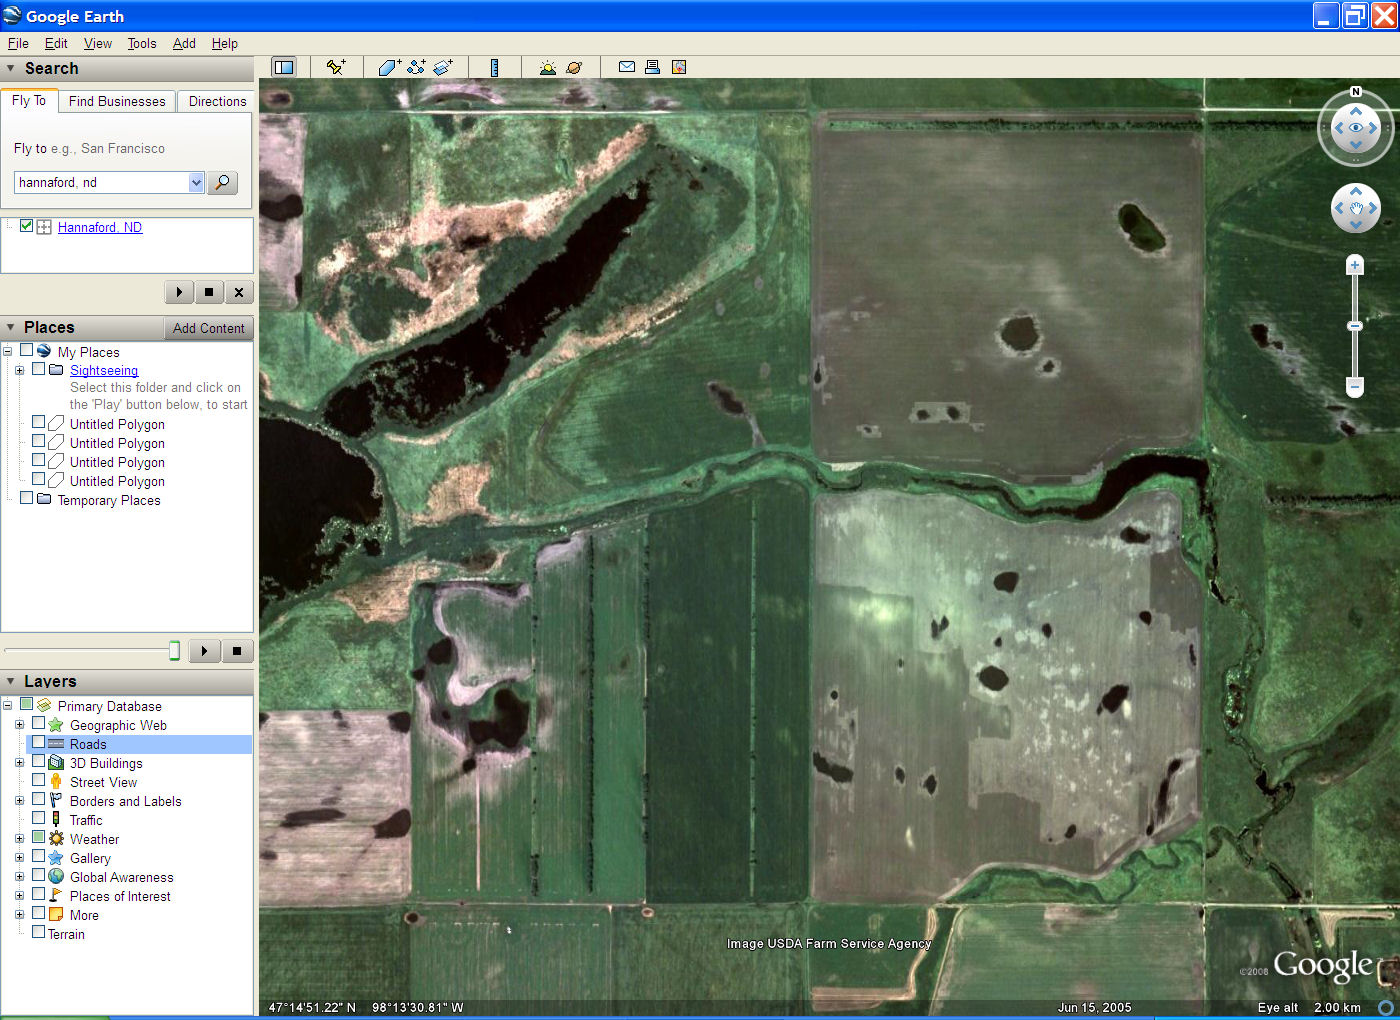Select the Global Awareness layer row
The width and height of the screenshot is (1400, 1020).
(x=121, y=877)
